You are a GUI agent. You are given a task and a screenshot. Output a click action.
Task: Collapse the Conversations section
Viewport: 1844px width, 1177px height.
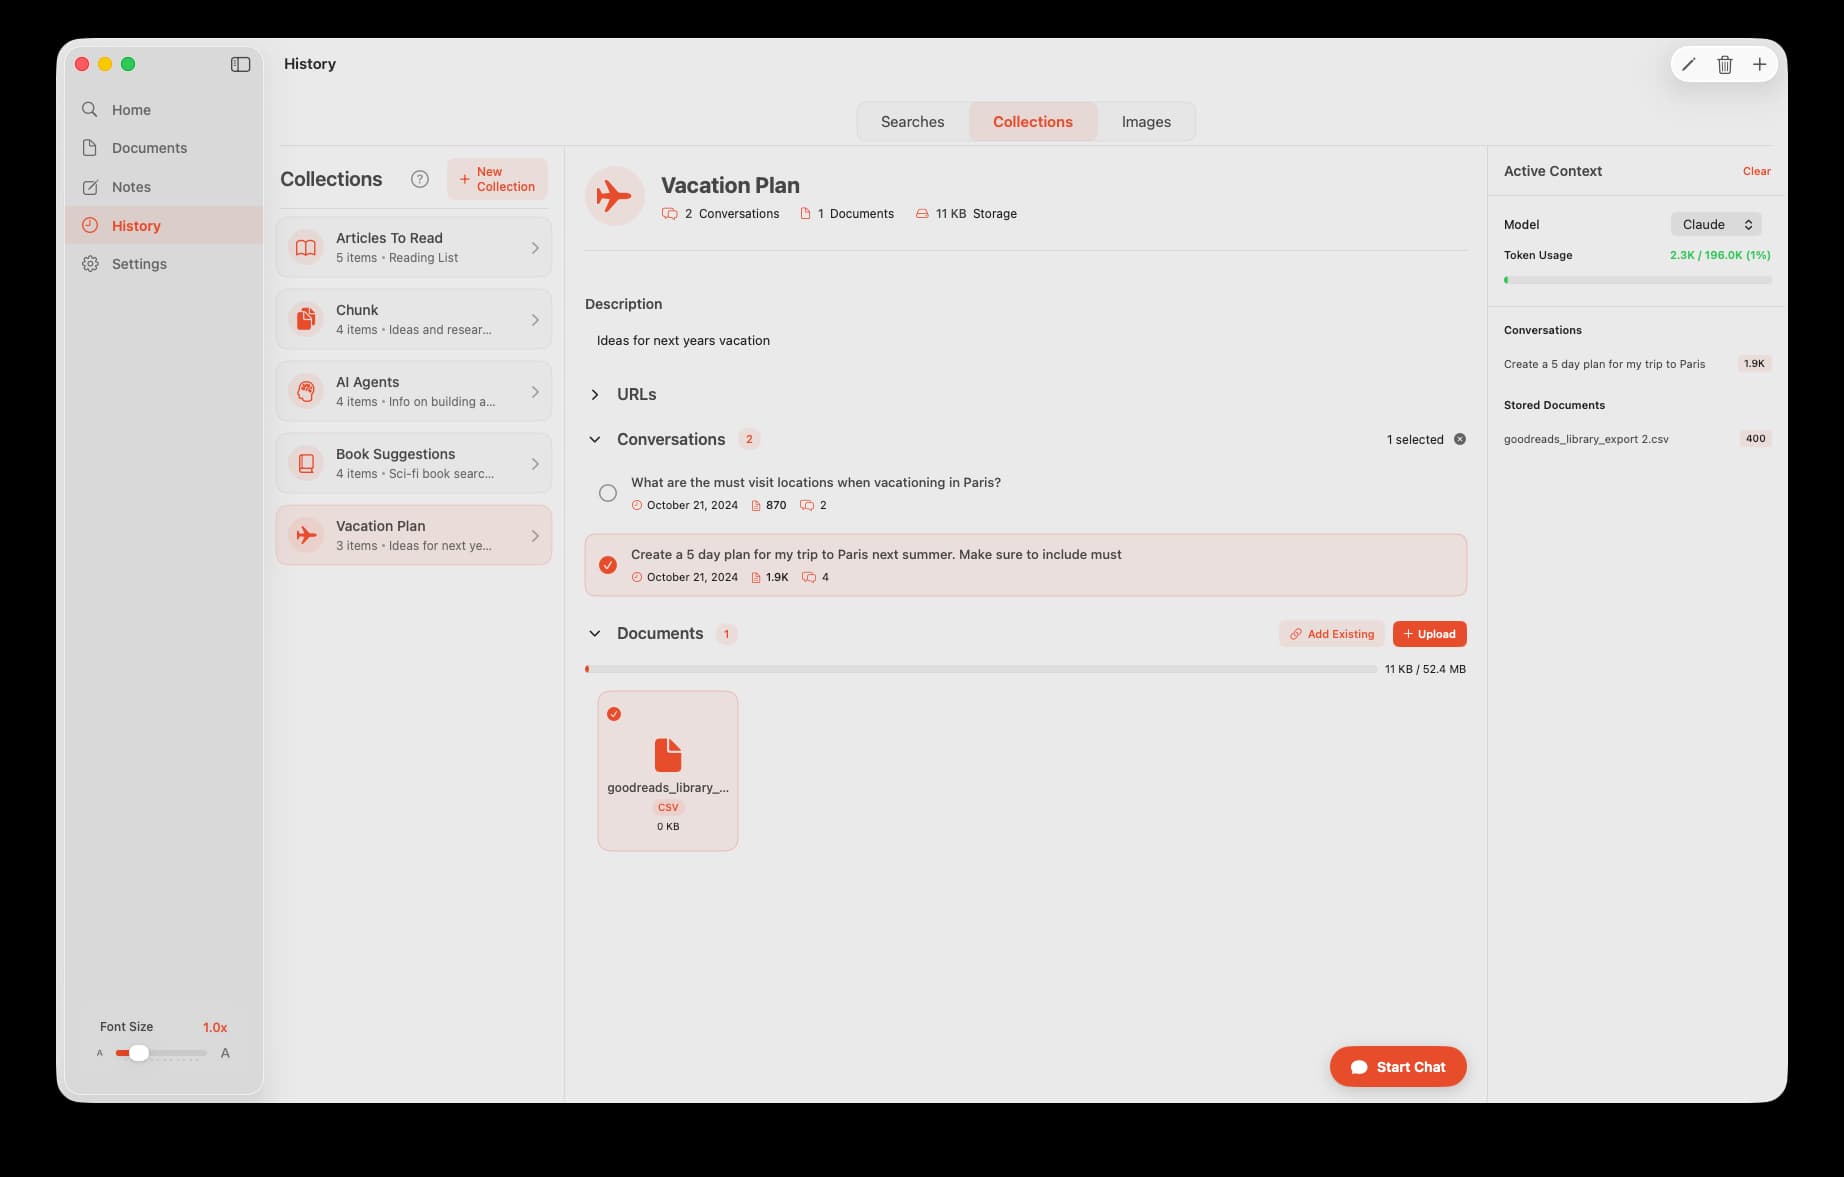coord(595,439)
